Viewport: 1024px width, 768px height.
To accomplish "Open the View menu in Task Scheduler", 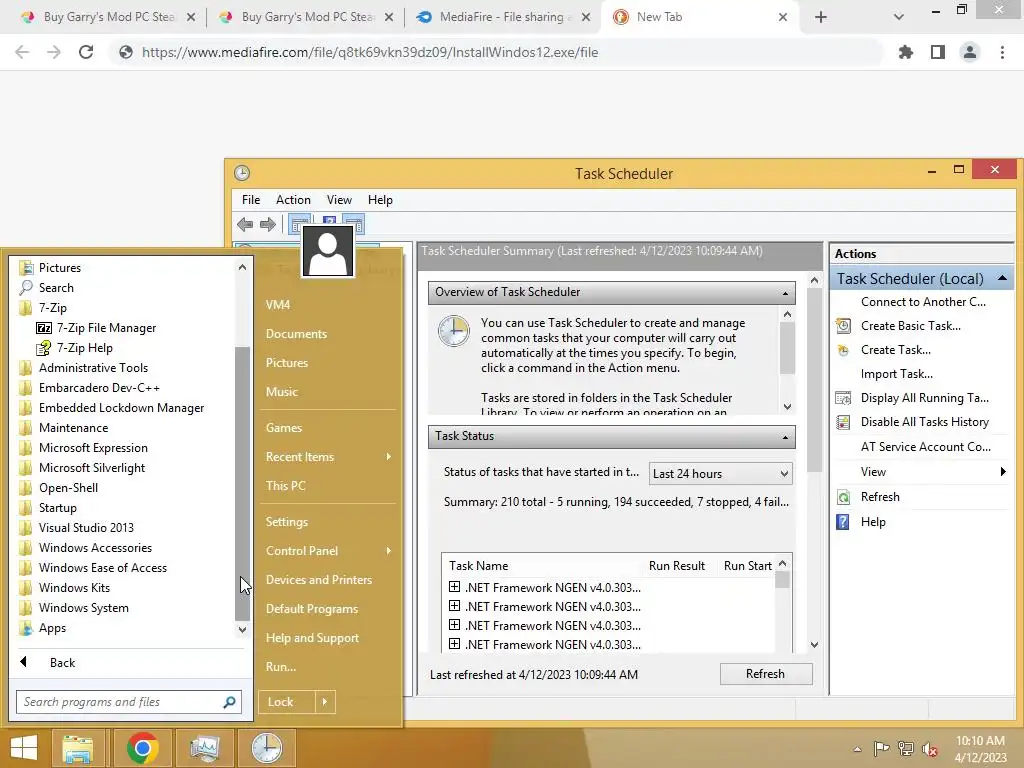I will tap(339, 200).
